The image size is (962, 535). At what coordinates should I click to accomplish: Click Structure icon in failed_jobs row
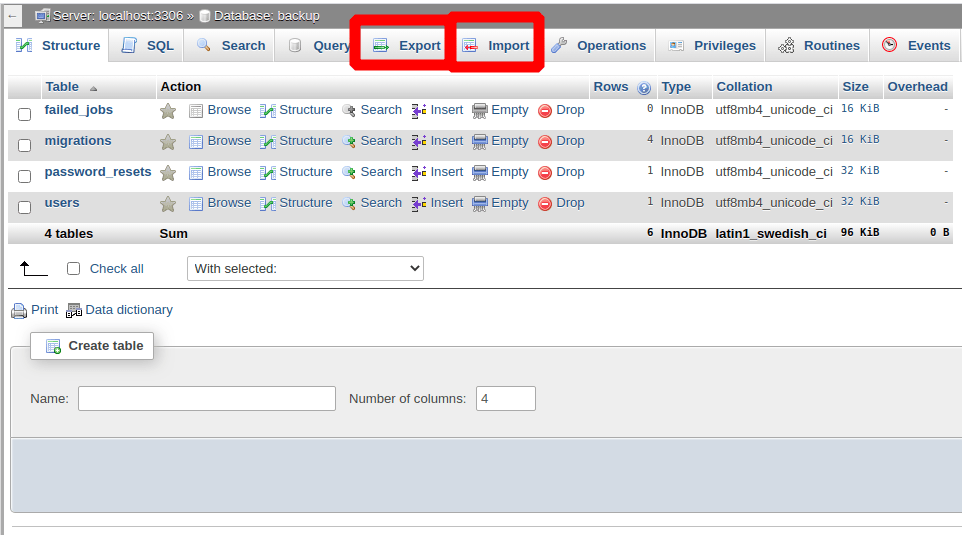pyautogui.click(x=267, y=111)
